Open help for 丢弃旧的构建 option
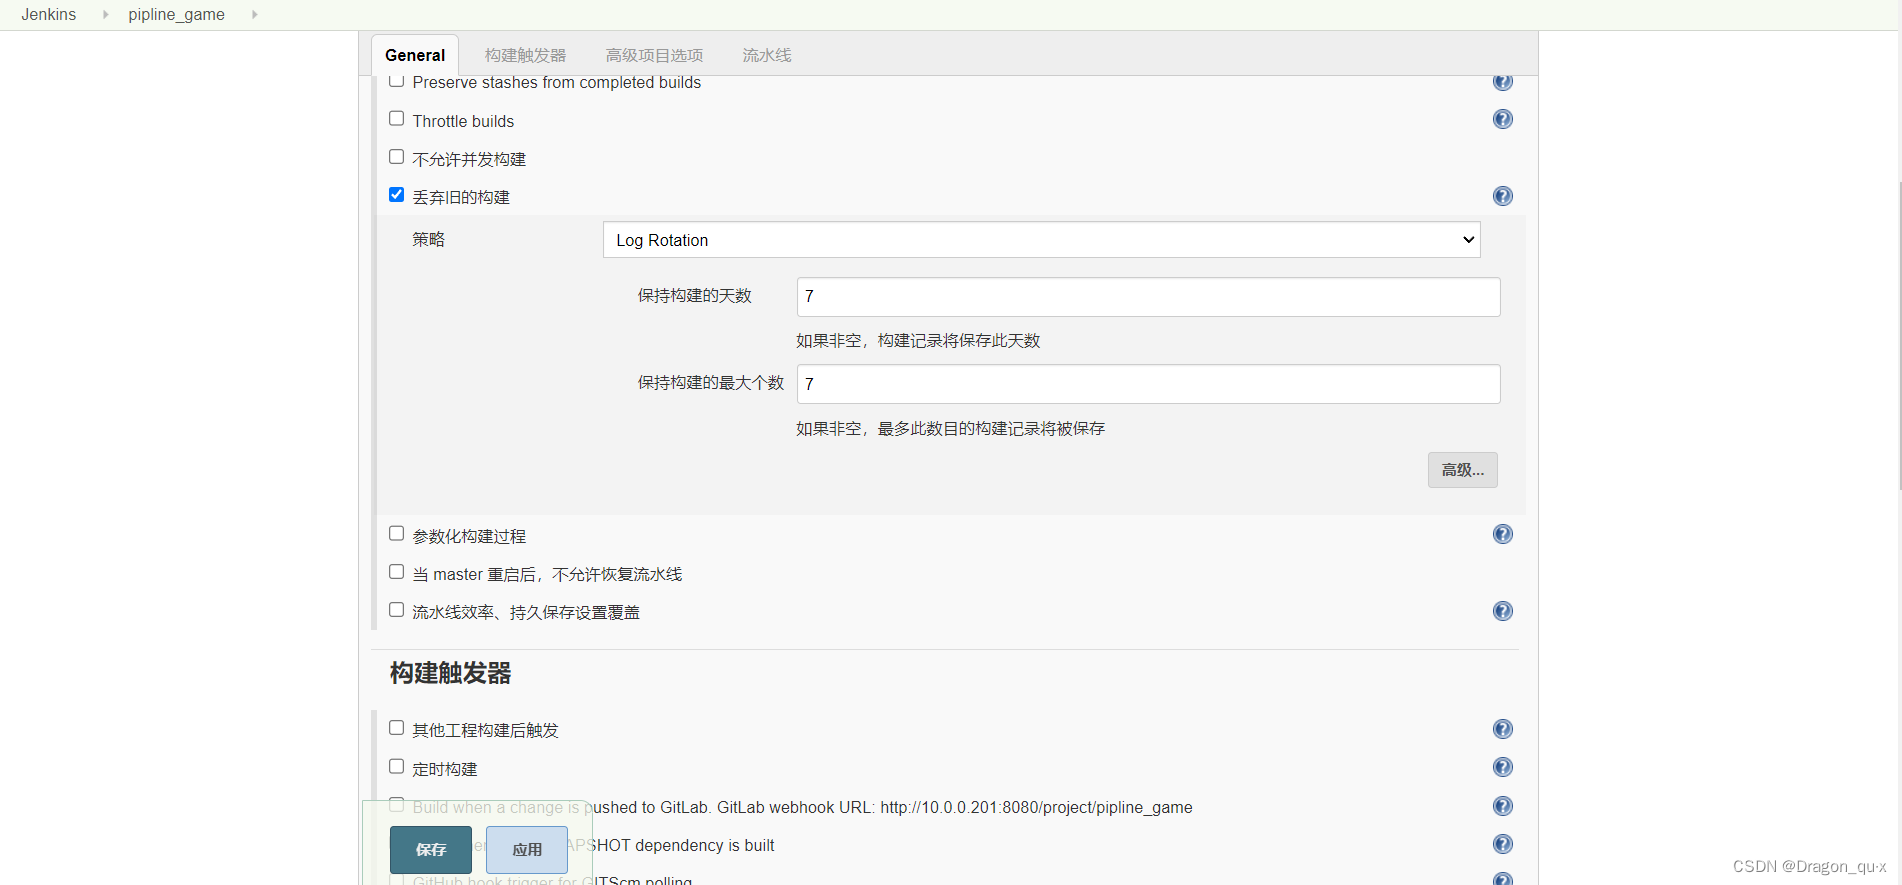The image size is (1902, 885). [1502, 196]
